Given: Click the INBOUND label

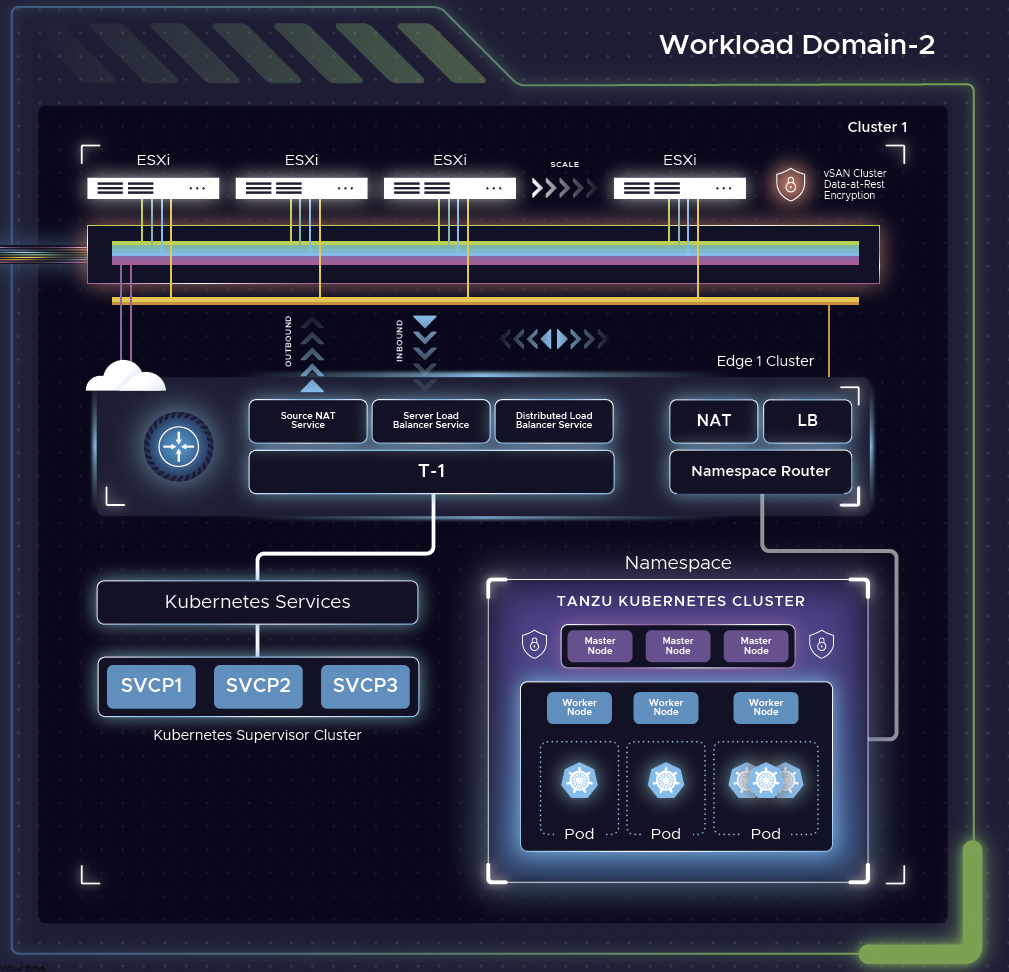Looking at the screenshot, I should (x=399, y=341).
